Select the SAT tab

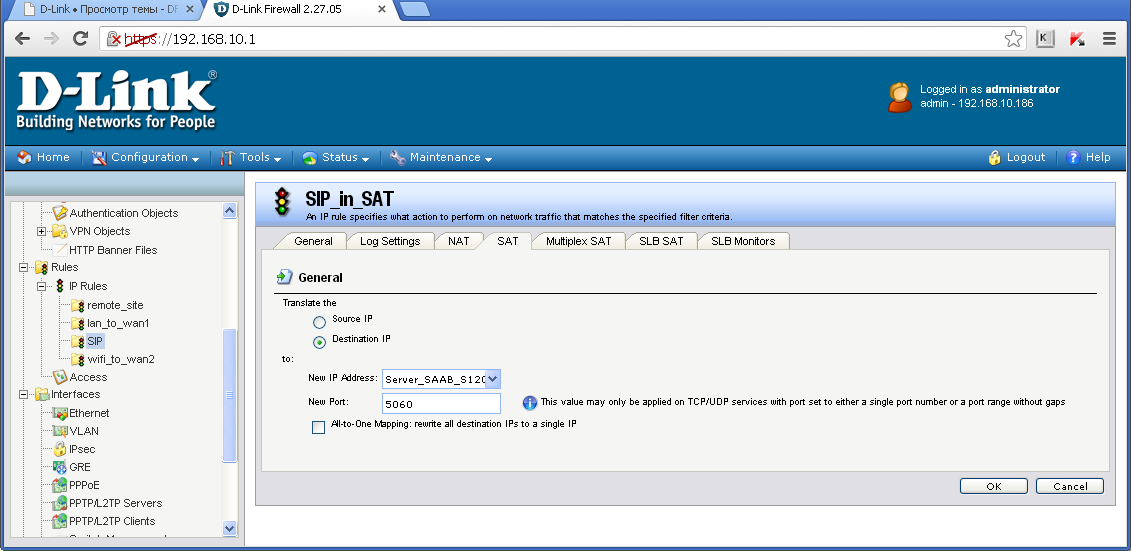(508, 241)
